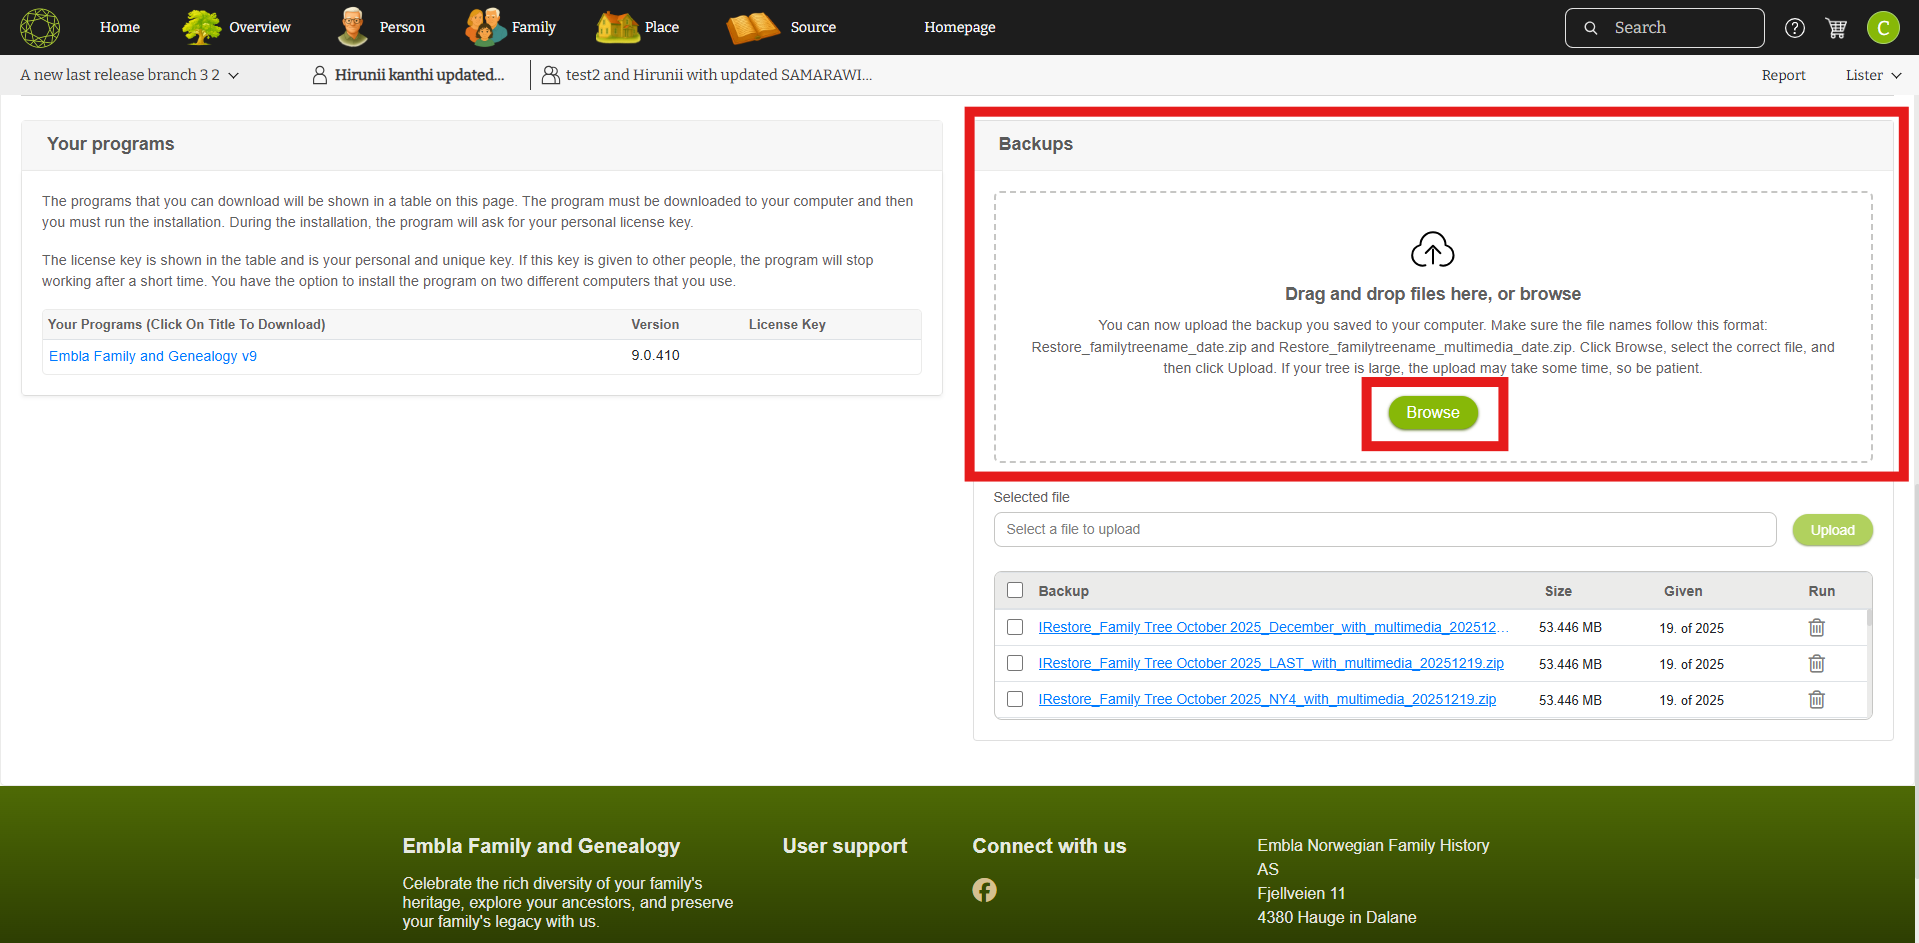Delete the NY4_with_multimedia backup via trash icon
This screenshot has width=1919, height=943.
[1816, 700]
